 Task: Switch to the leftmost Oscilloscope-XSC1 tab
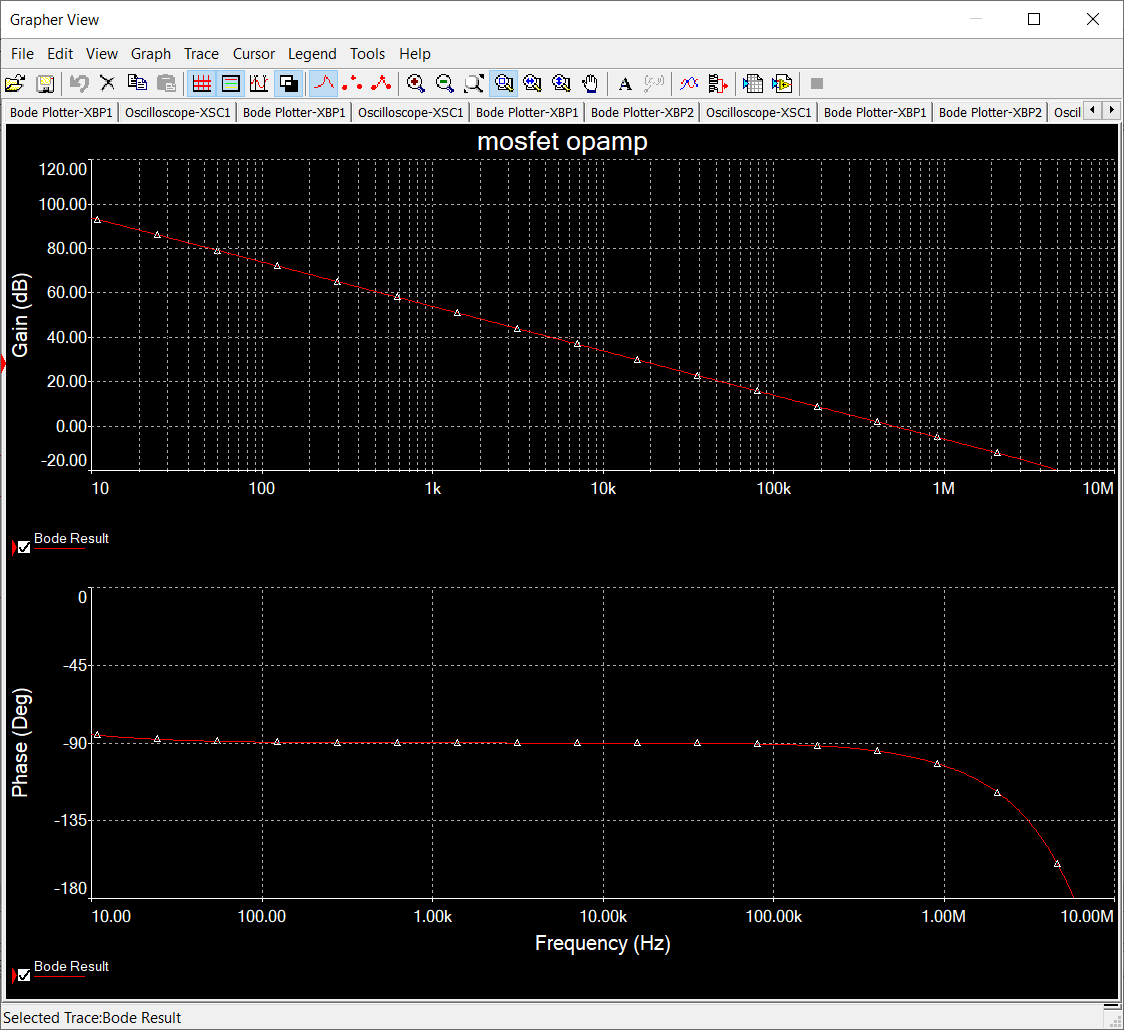(x=178, y=113)
